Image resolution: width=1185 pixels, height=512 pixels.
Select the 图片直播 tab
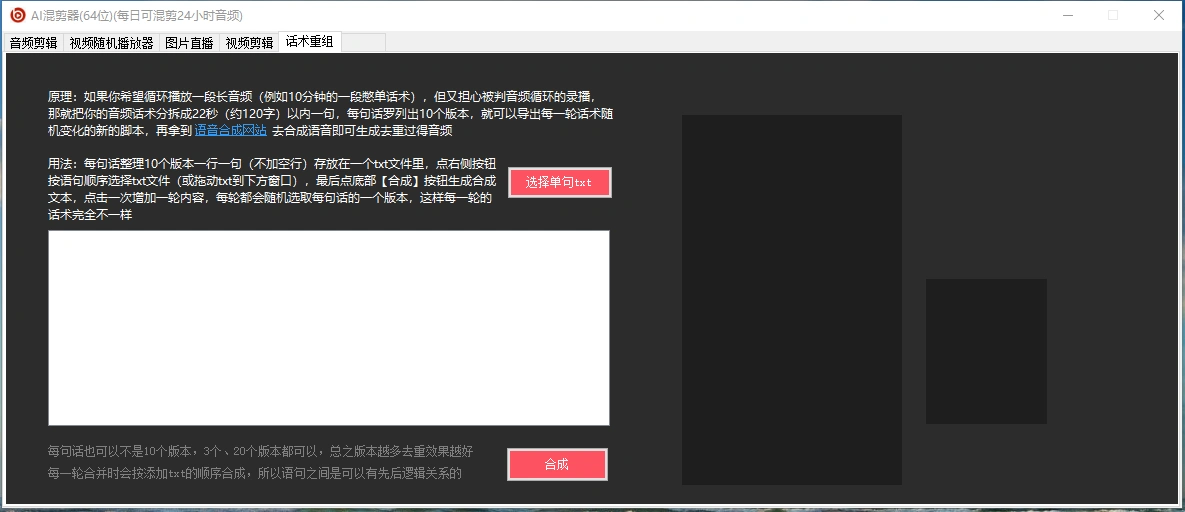189,43
